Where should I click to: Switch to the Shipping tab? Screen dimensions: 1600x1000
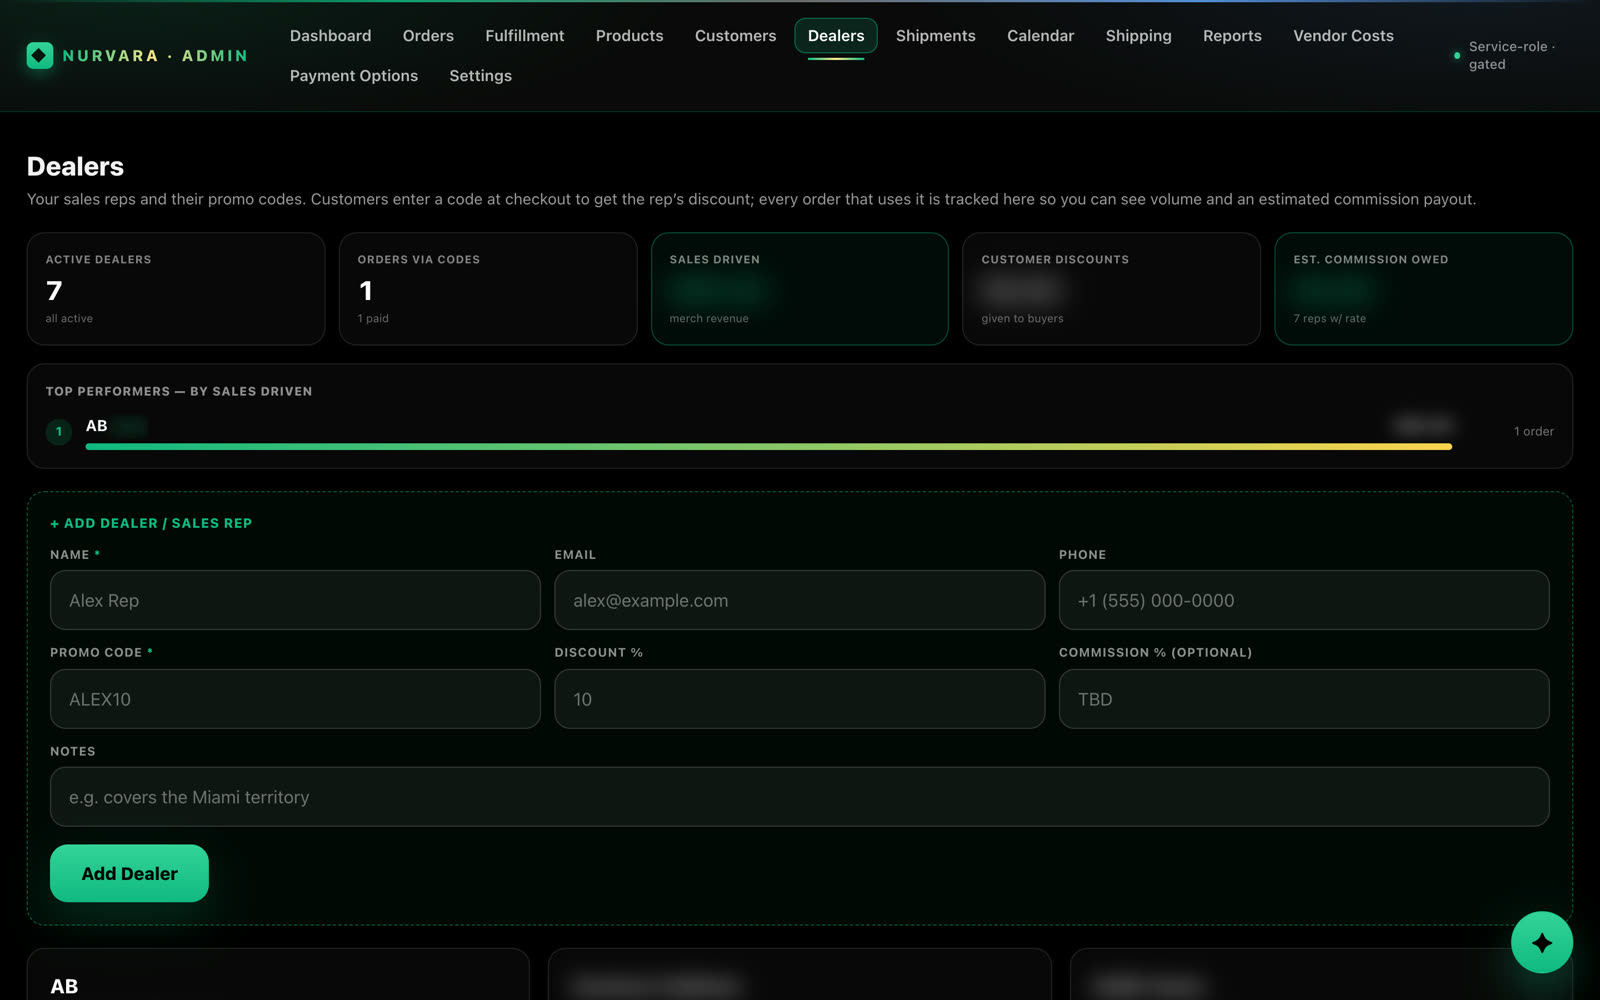pyautogui.click(x=1138, y=36)
